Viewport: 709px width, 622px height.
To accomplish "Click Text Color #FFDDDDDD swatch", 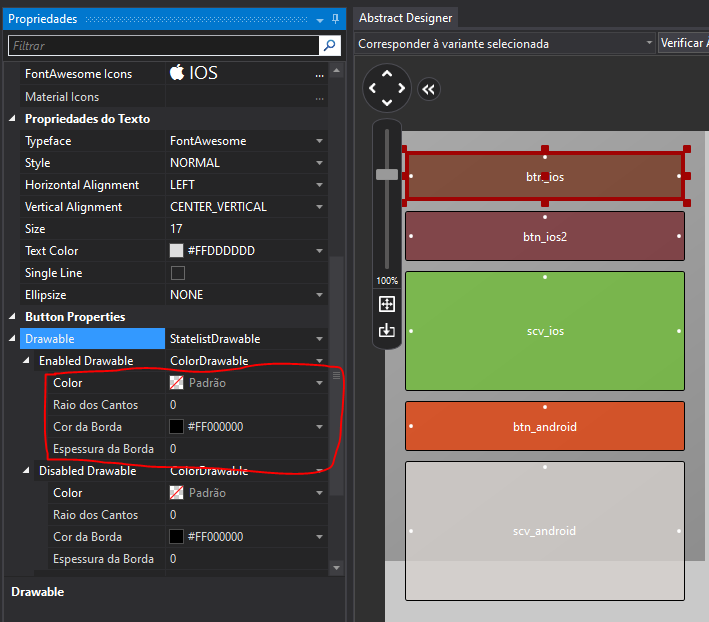I will coord(176,251).
